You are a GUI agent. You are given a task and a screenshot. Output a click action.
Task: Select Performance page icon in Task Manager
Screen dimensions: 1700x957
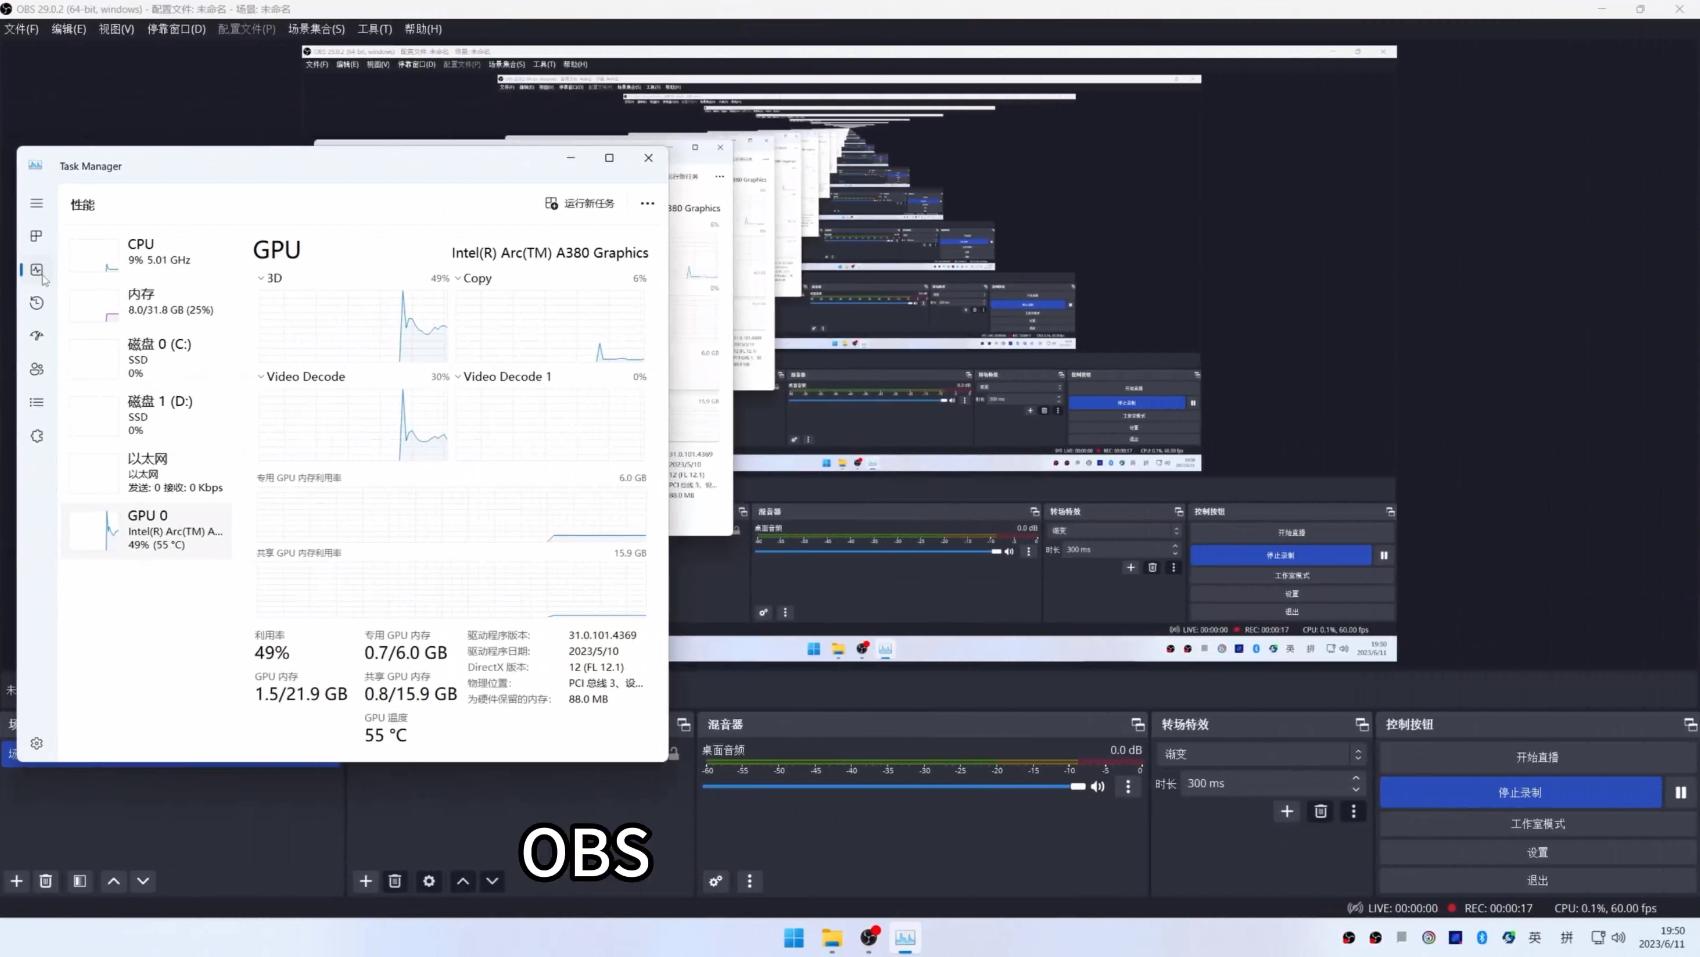click(x=37, y=270)
